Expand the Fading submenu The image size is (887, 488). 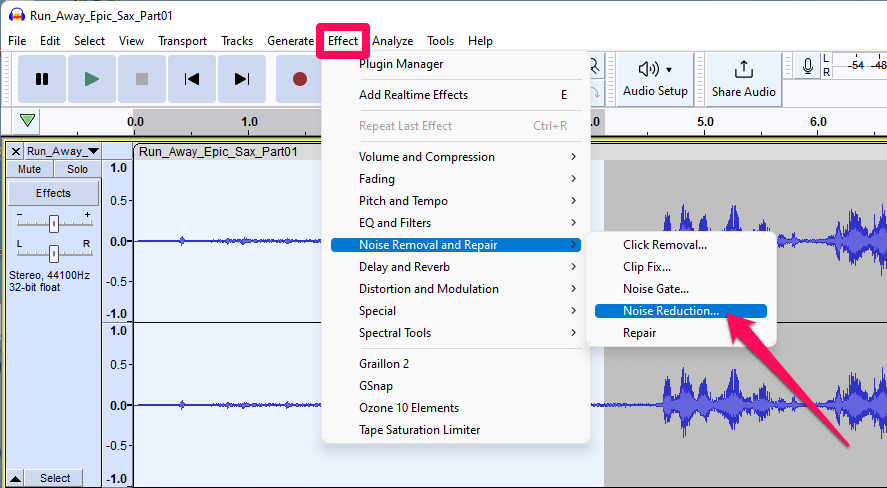point(456,179)
